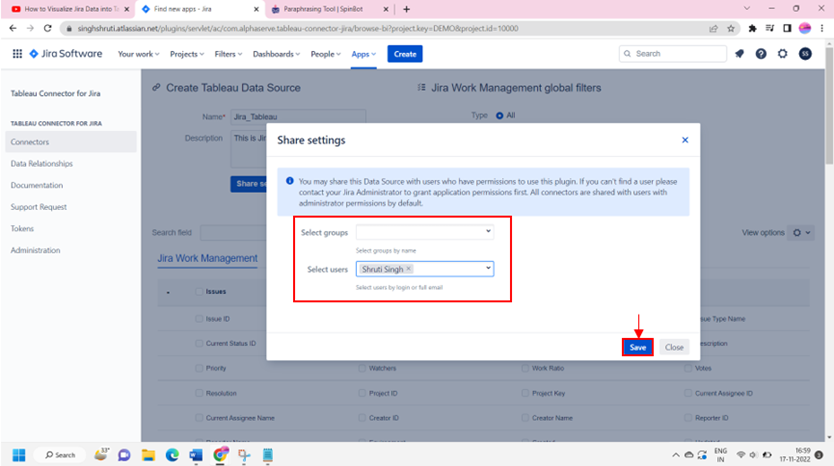Viewport: 834px width, 466px height.
Task: Check the Issue ID checkbox
Action: coord(199,319)
